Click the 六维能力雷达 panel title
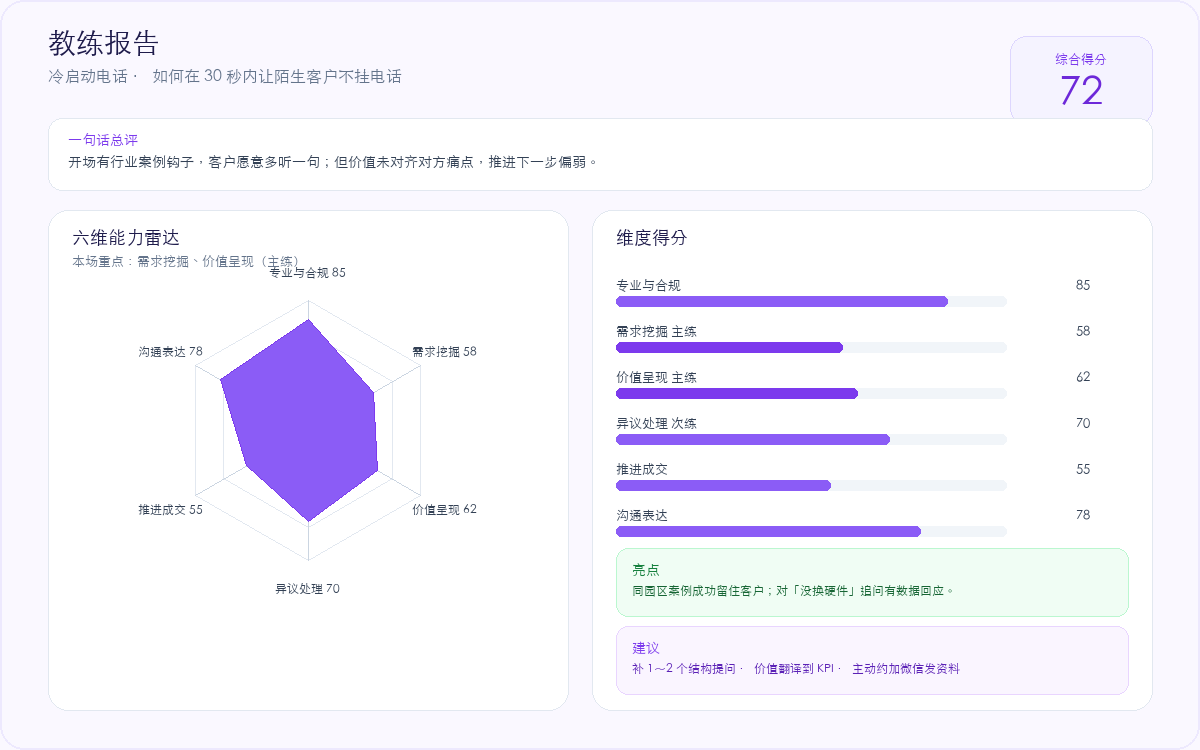 pyautogui.click(x=126, y=238)
